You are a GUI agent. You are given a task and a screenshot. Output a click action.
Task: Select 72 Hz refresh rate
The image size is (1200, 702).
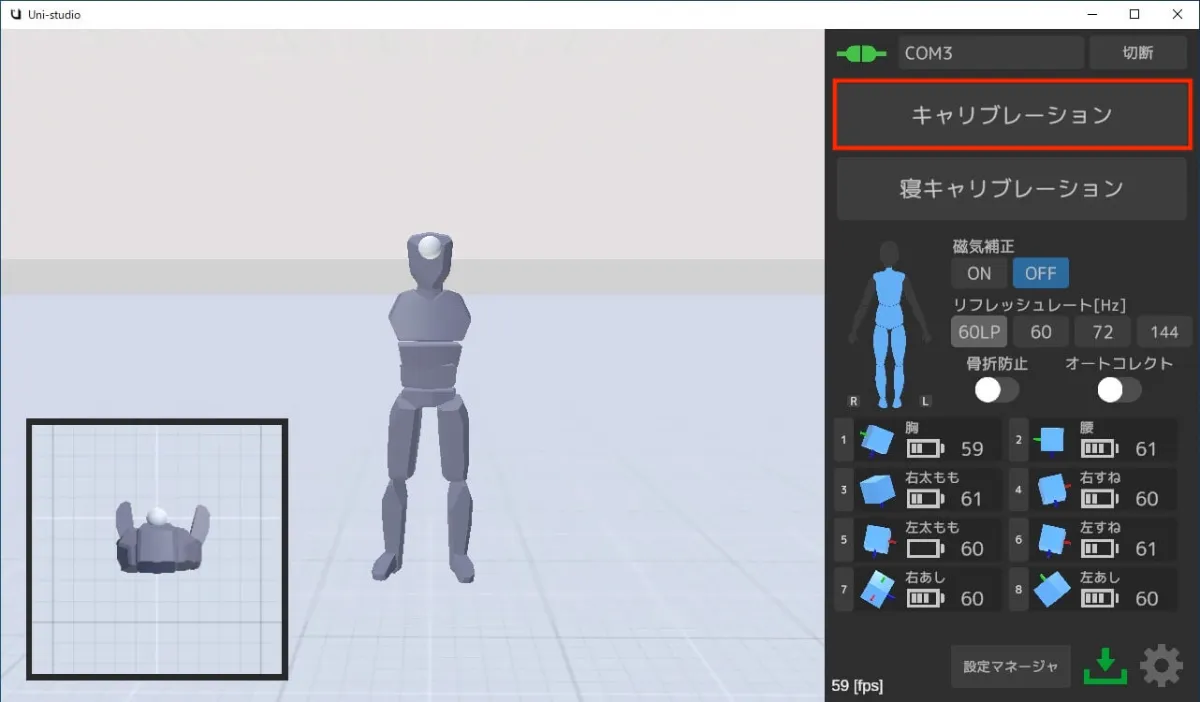(1102, 331)
